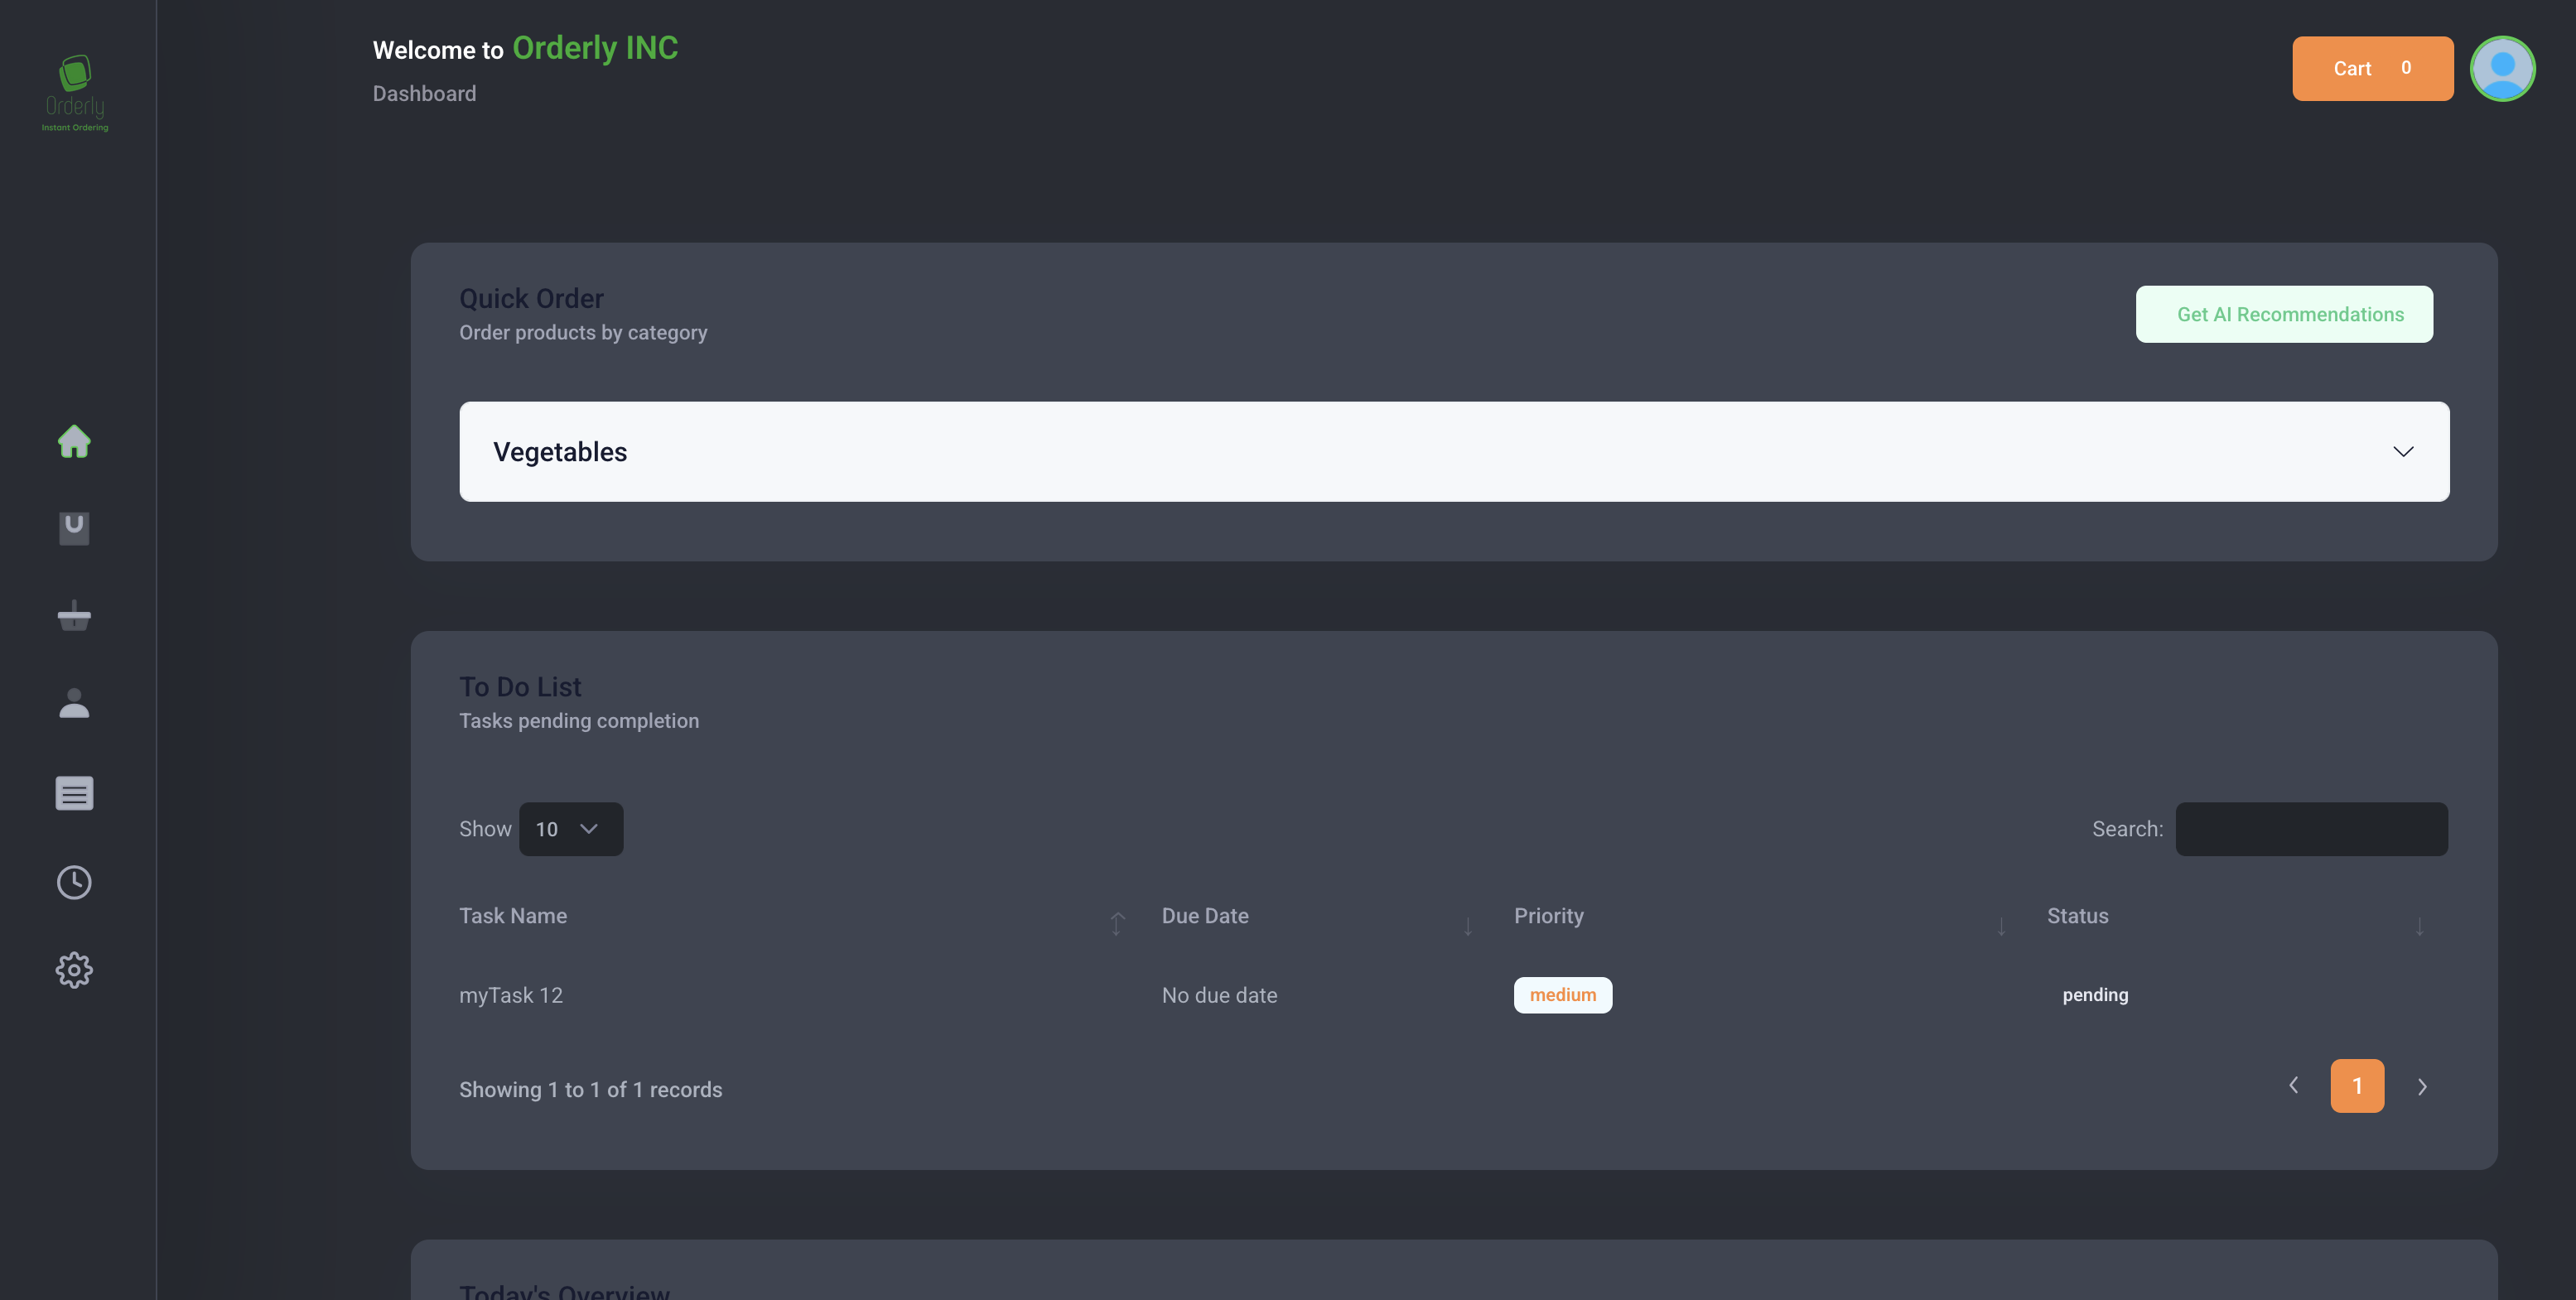The width and height of the screenshot is (2576, 1300).
Task: Open the Cart button
Action: coord(2372,69)
